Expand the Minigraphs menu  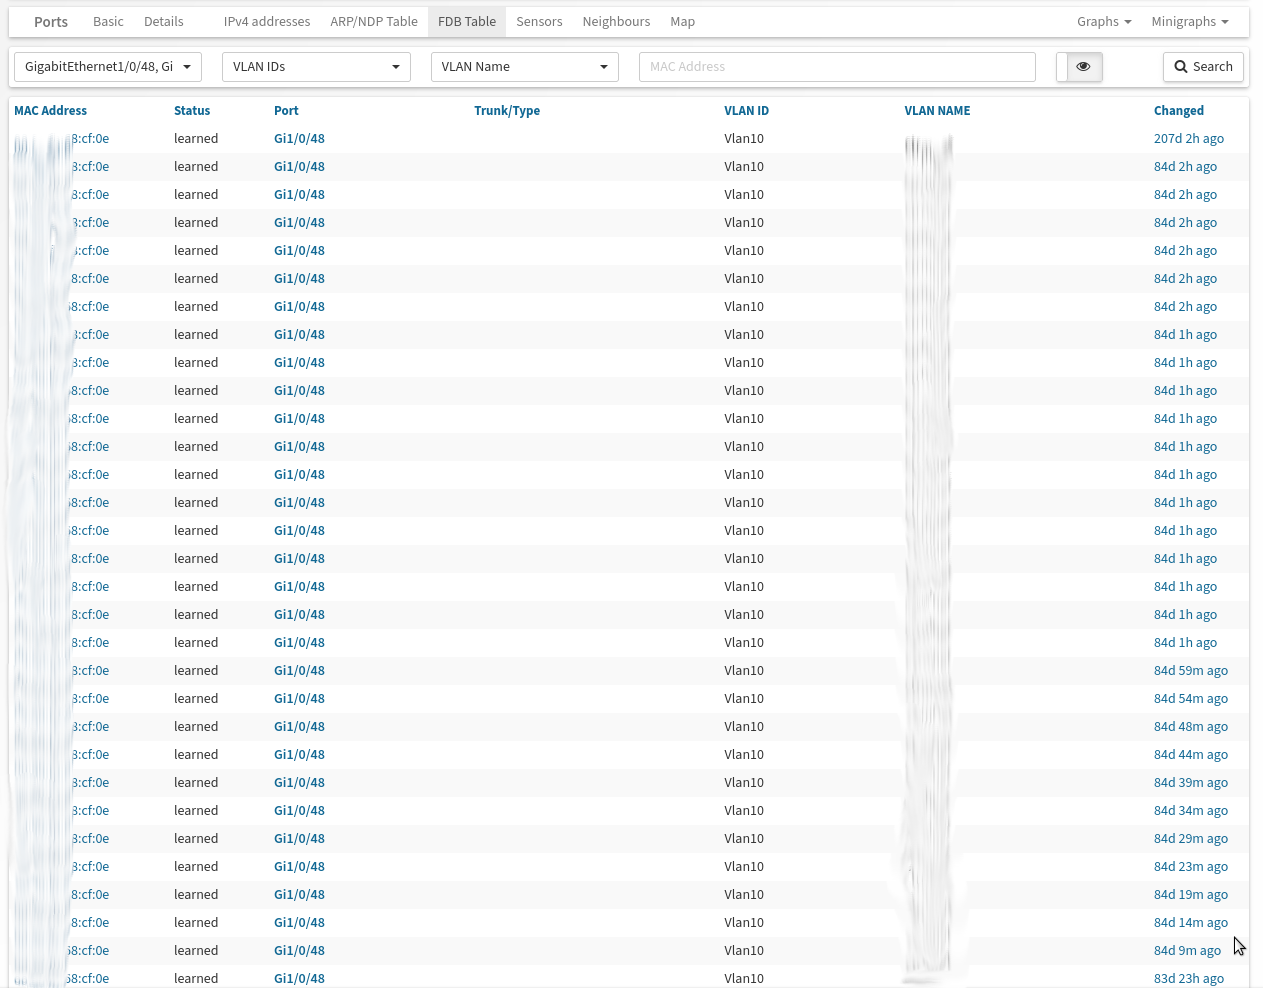pyautogui.click(x=1189, y=22)
